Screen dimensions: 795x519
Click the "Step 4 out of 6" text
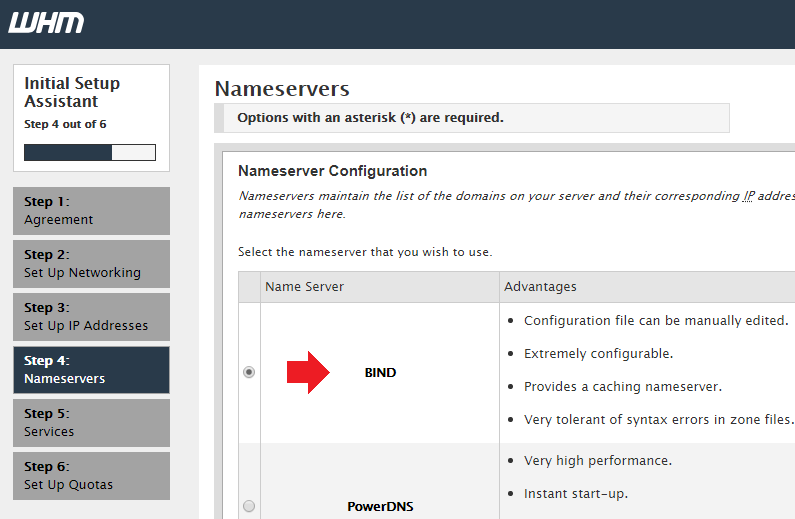click(x=65, y=124)
